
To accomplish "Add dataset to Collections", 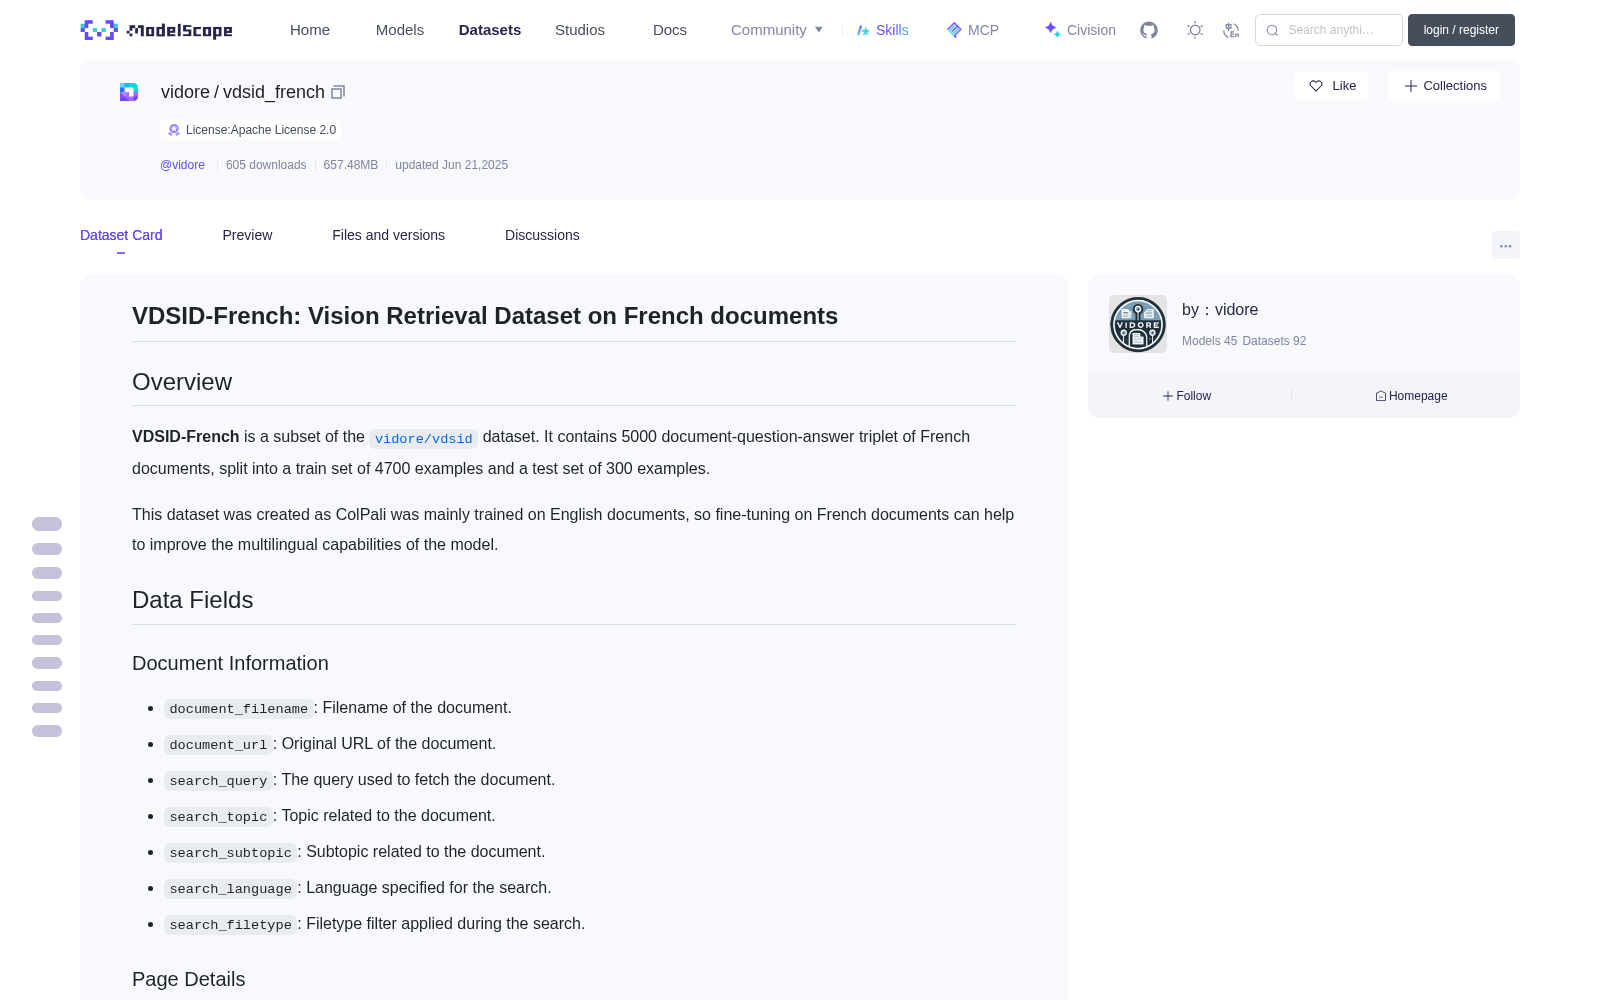I will (1444, 86).
